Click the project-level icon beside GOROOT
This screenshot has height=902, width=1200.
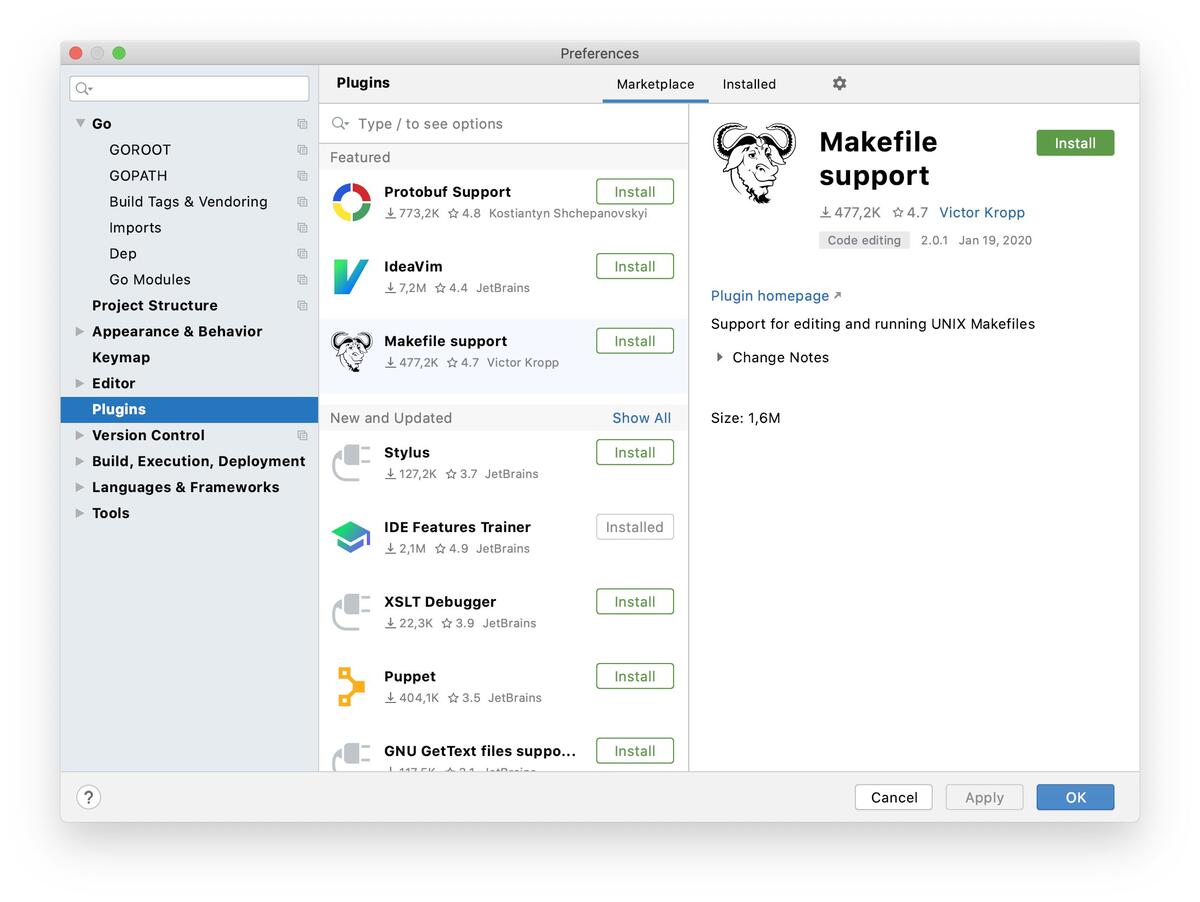click(x=302, y=150)
